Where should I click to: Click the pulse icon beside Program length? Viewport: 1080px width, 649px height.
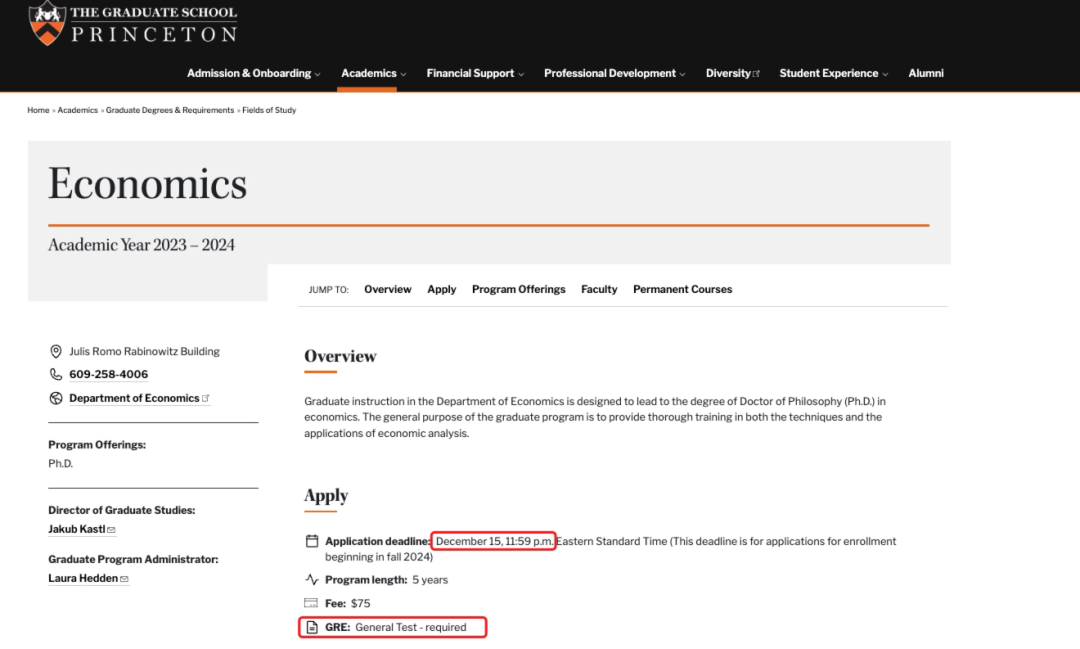click(x=312, y=580)
